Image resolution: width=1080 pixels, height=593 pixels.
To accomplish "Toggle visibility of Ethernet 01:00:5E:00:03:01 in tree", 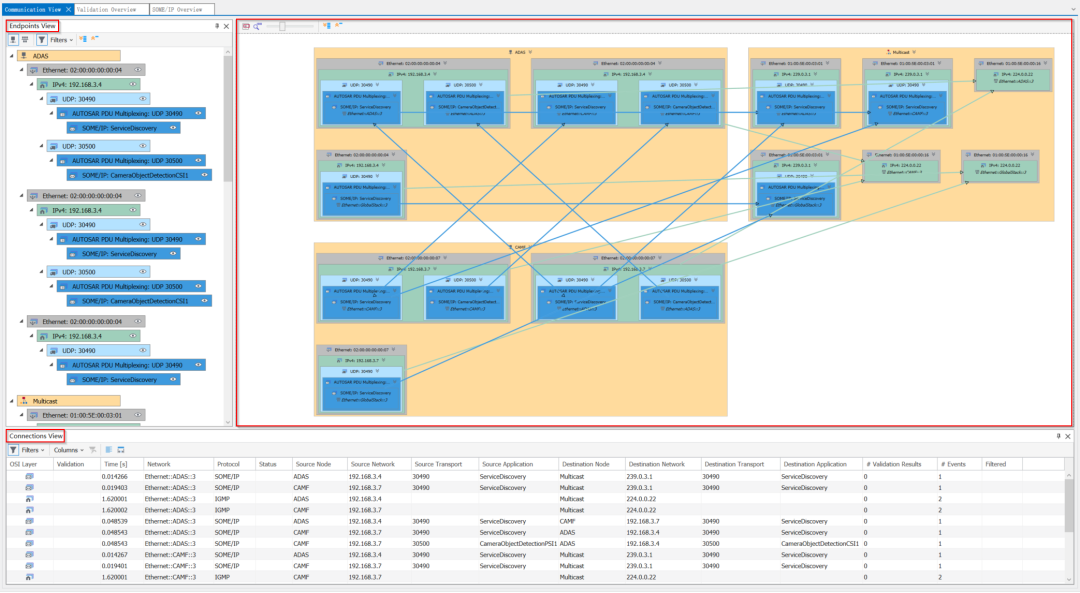I will point(138,415).
